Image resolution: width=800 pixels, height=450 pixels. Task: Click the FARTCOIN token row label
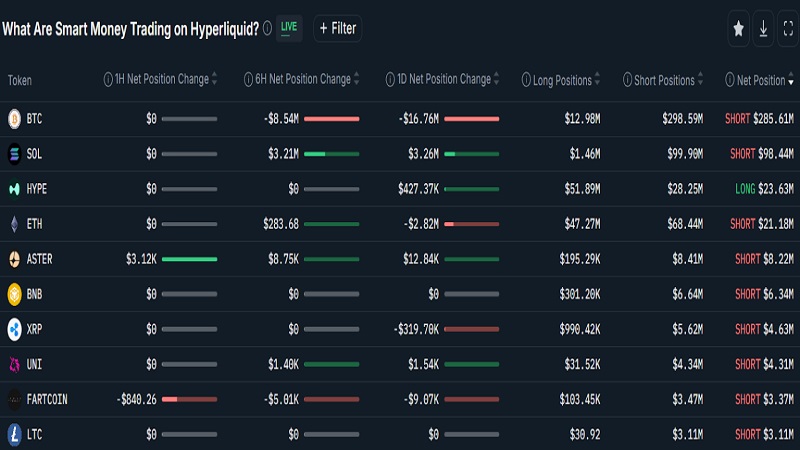(47, 399)
